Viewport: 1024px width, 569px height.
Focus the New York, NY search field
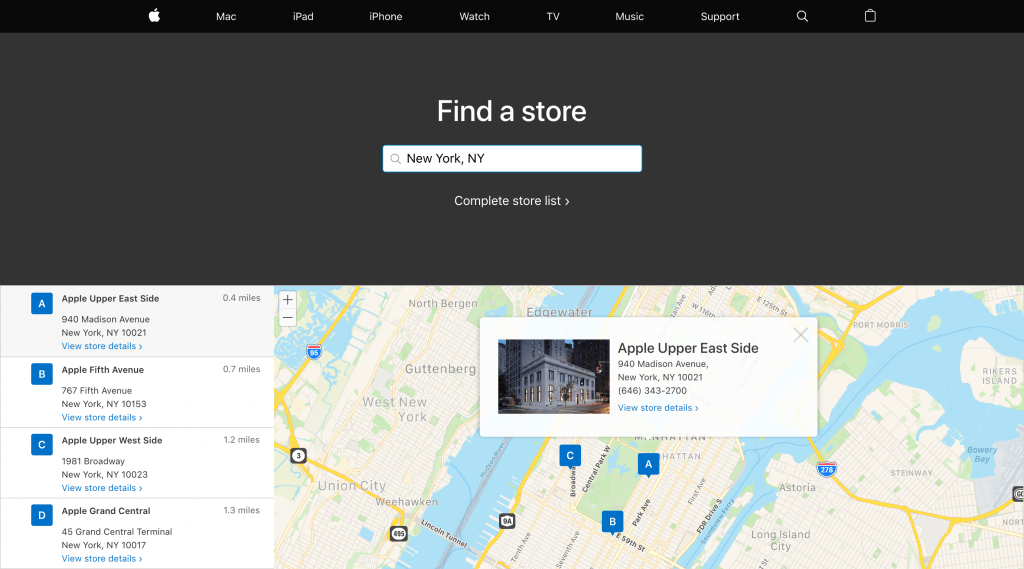point(512,159)
